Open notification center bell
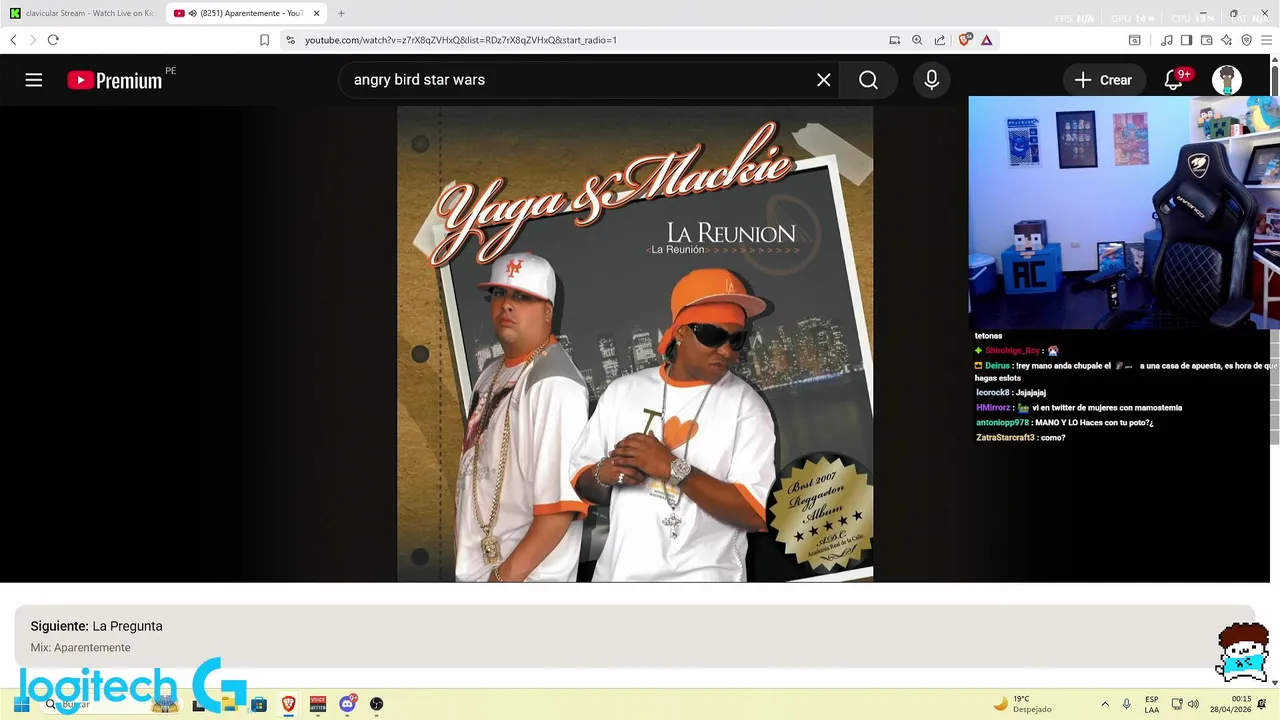Screen dimensions: 1280x720 click(1262, 704)
